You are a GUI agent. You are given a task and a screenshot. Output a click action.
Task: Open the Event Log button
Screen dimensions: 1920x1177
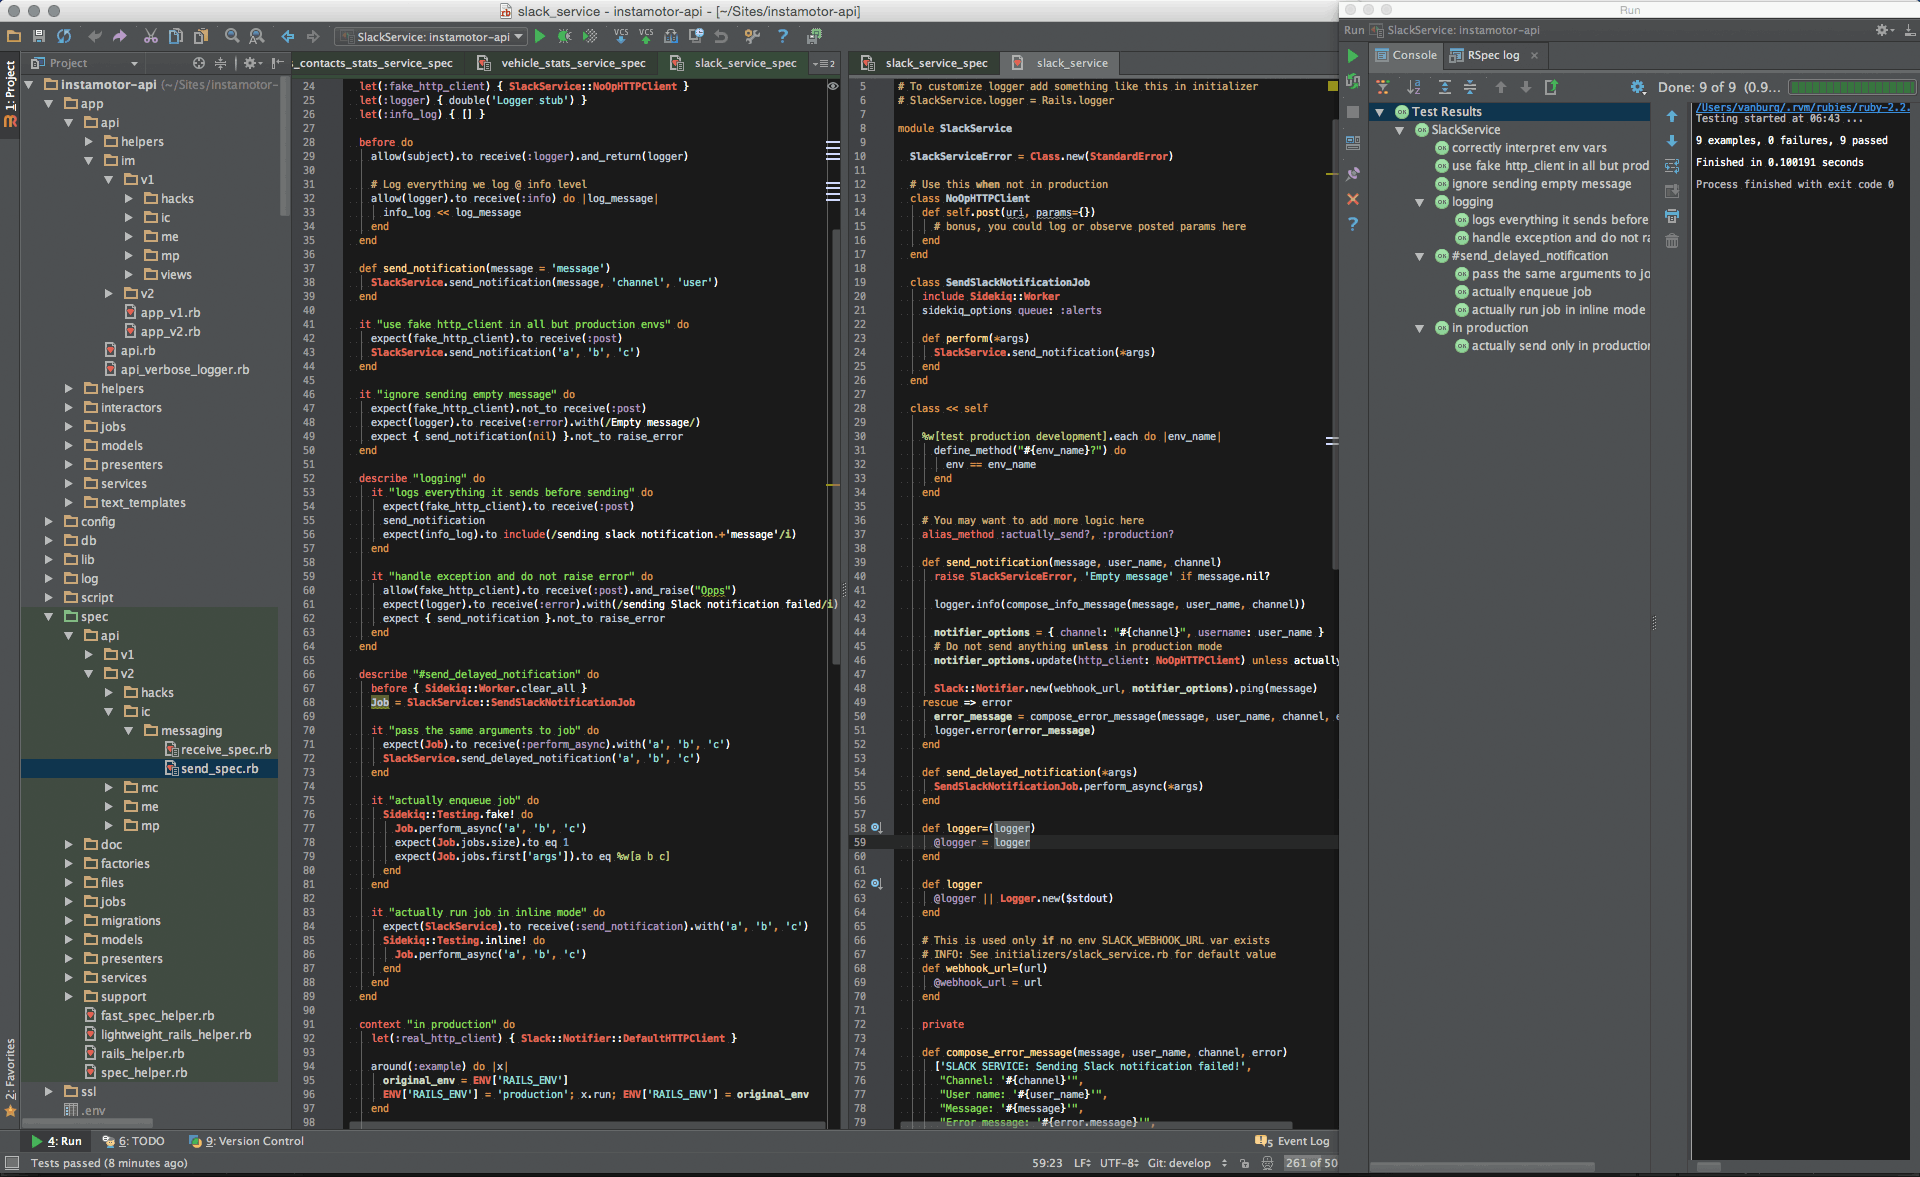point(1292,1141)
